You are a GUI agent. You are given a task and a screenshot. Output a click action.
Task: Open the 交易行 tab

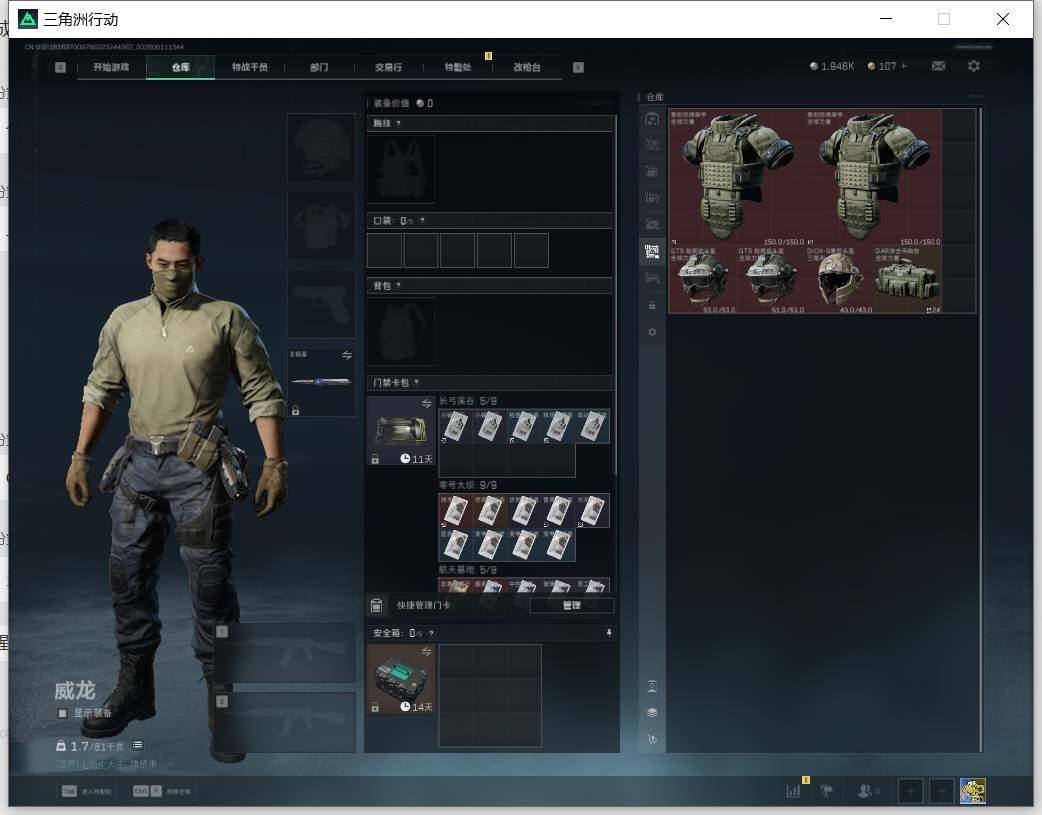[x=388, y=67]
